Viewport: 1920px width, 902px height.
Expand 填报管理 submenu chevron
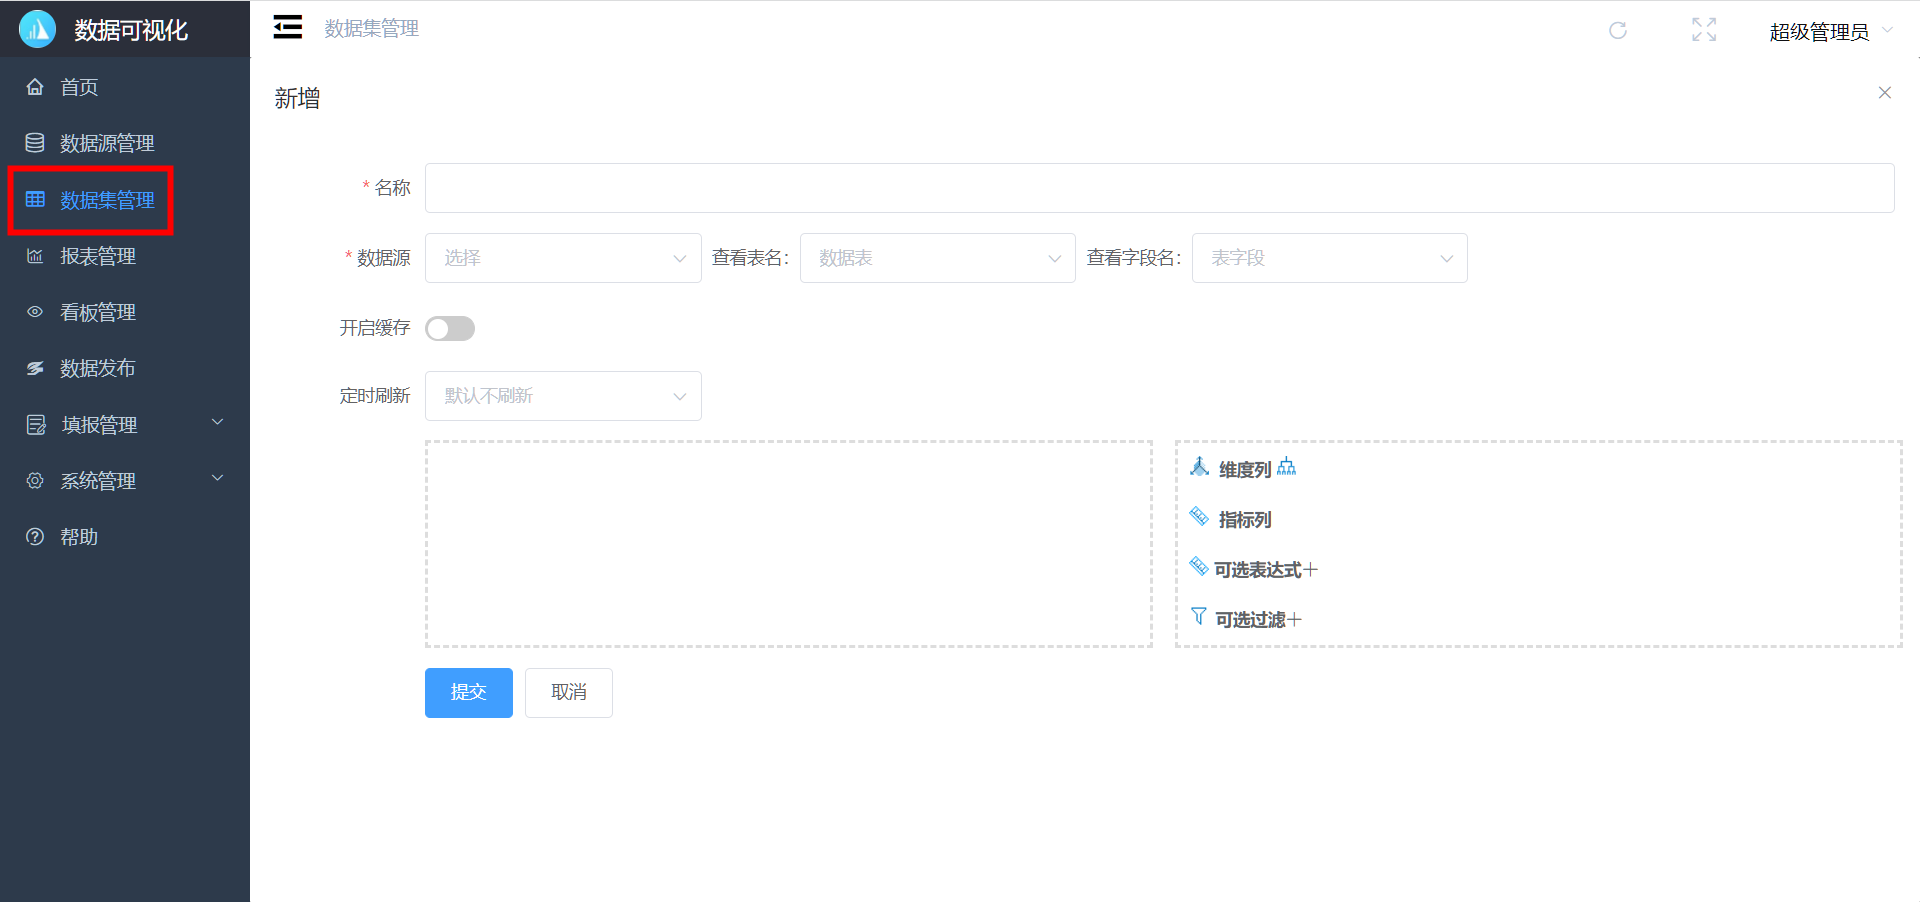[x=217, y=422]
